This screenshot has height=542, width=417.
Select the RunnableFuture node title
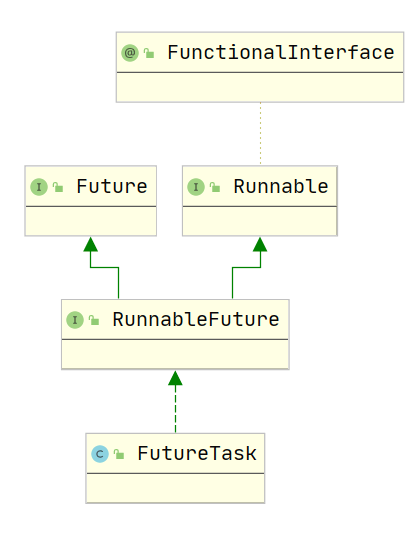(x=196, y=319)
